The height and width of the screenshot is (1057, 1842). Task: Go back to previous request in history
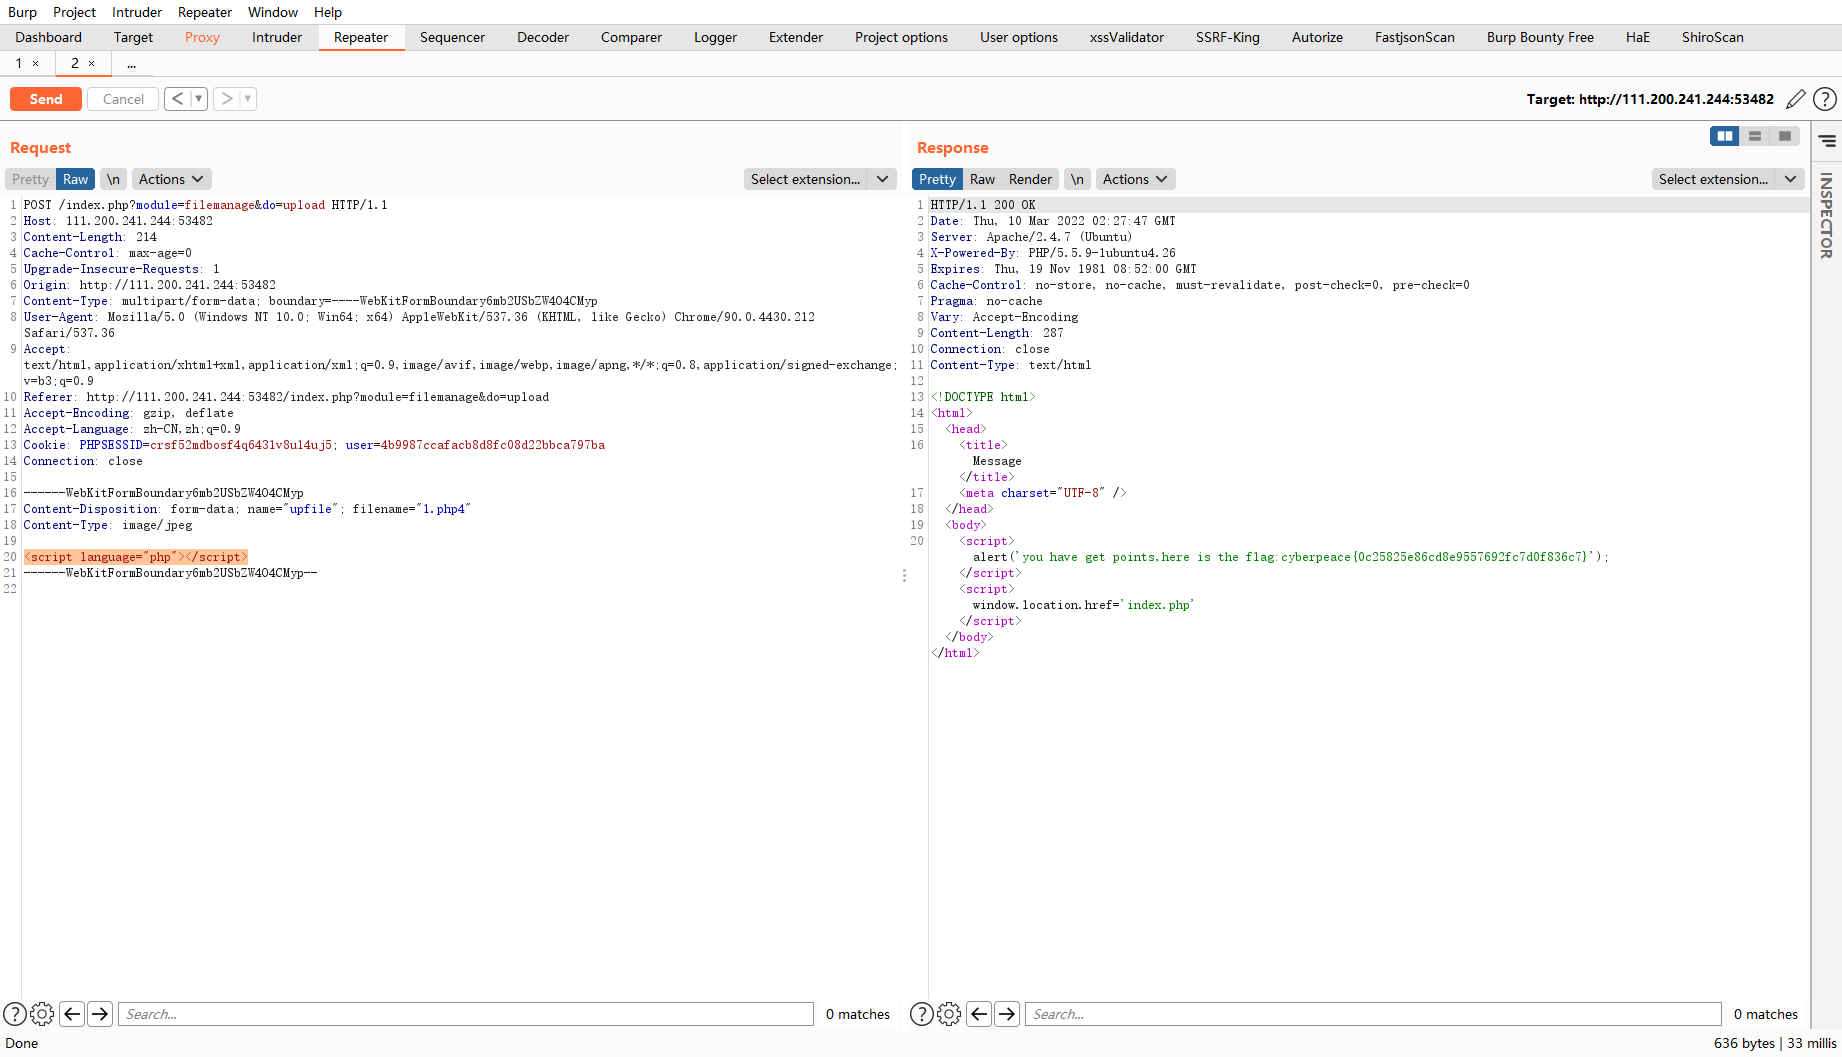(x=177, y=99)
